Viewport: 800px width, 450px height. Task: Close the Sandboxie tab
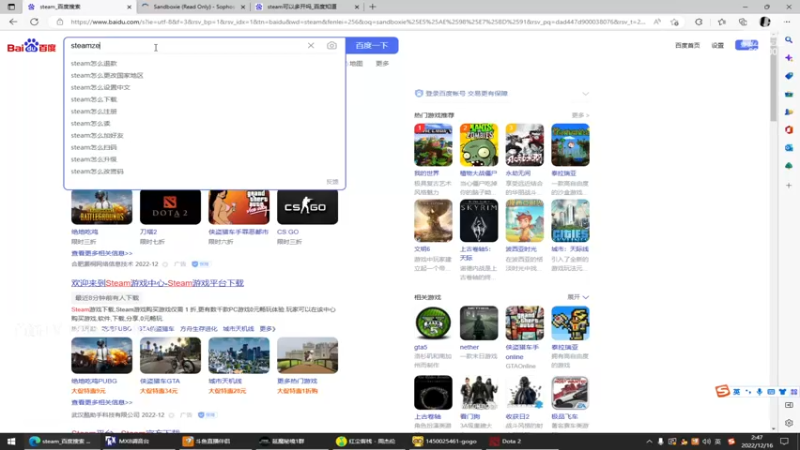click(x=243, y=7)
